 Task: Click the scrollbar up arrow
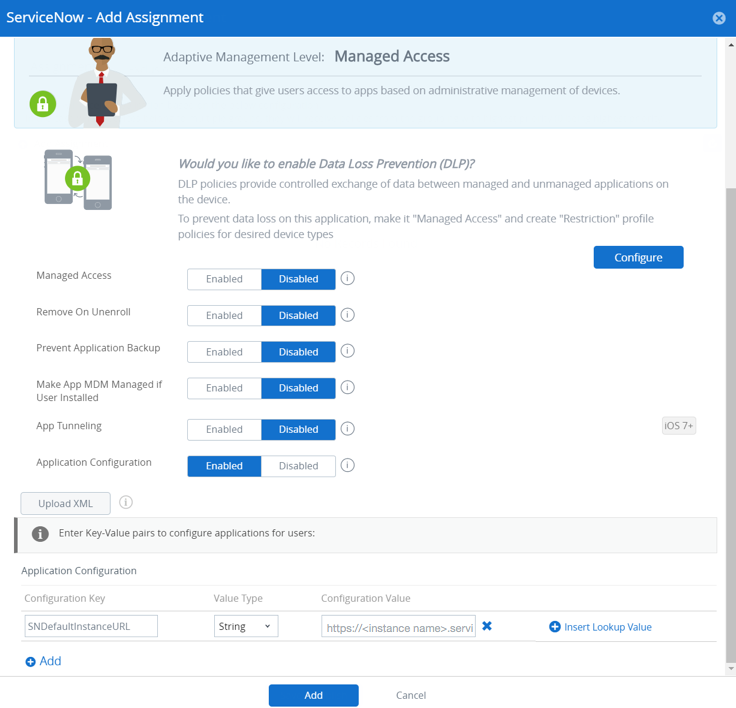pos(731,45)
